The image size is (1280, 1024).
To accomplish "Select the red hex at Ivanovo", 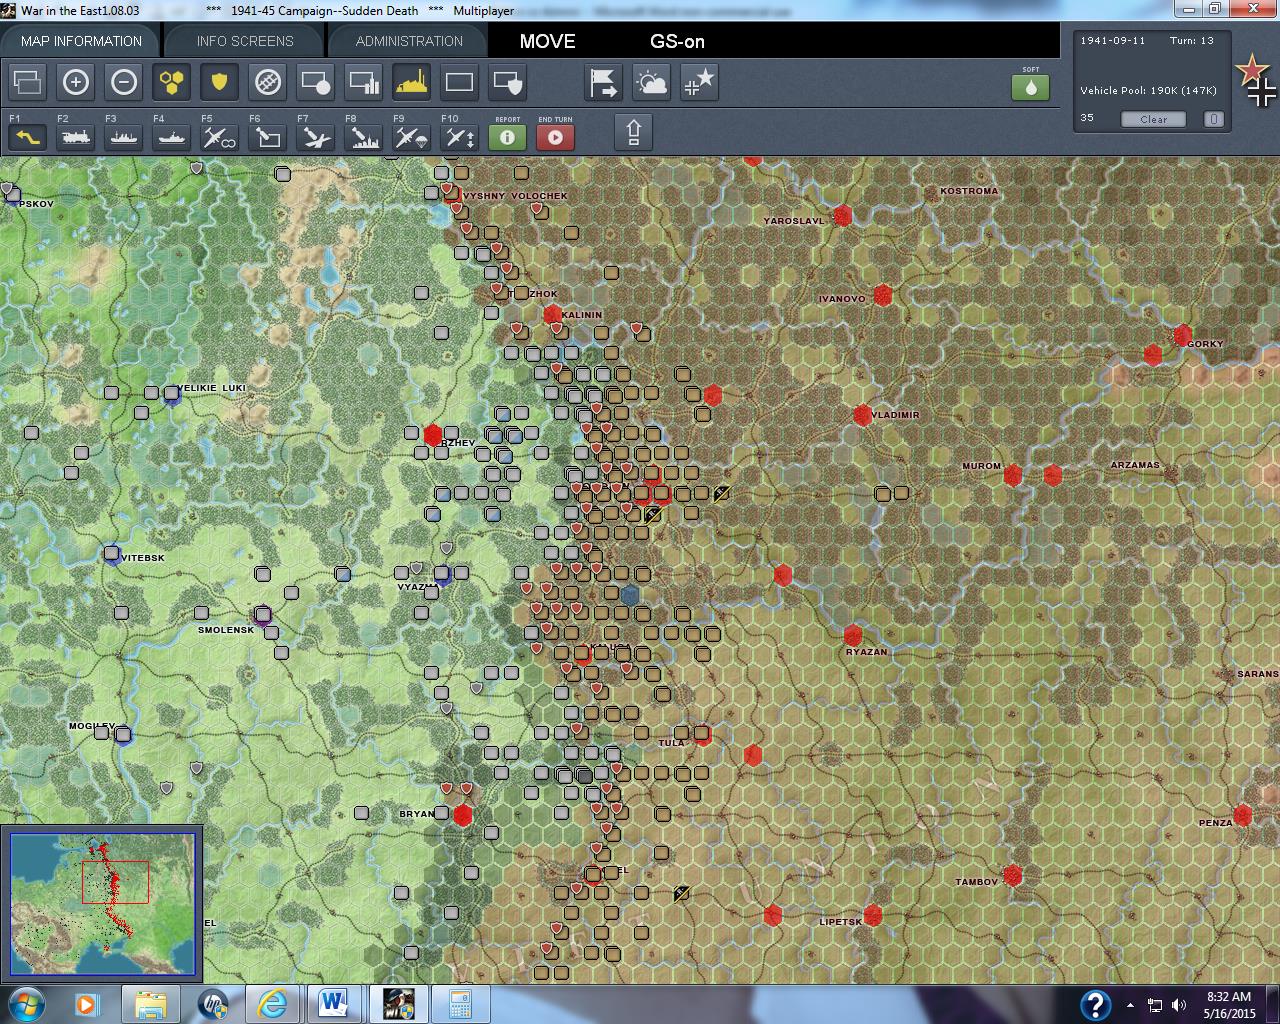I will [882, 295].
